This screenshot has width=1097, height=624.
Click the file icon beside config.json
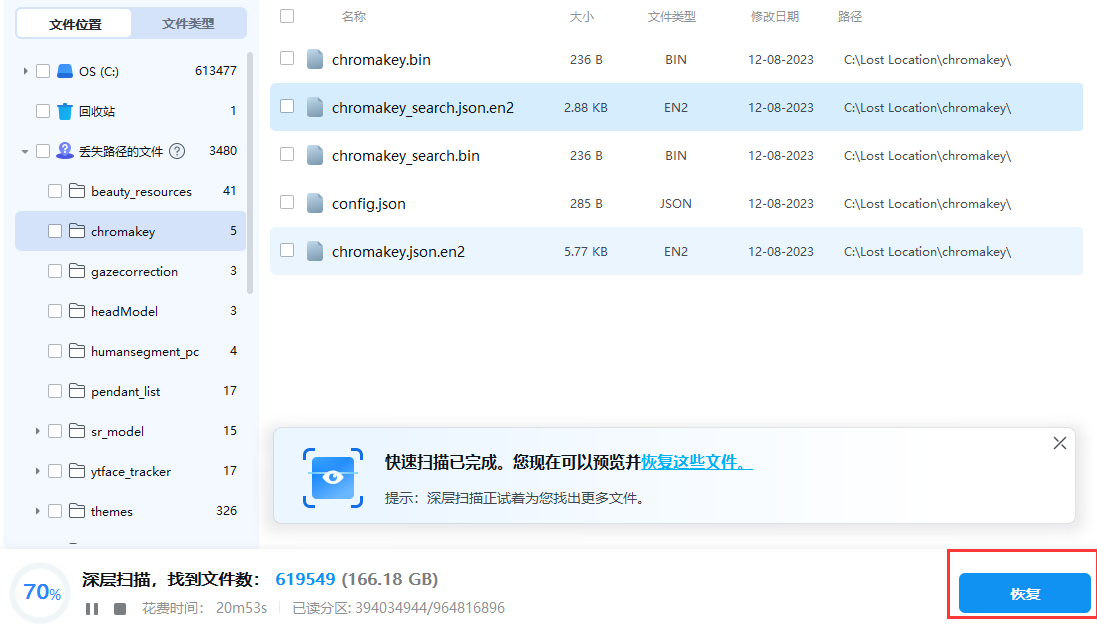[x=315, y=203]
